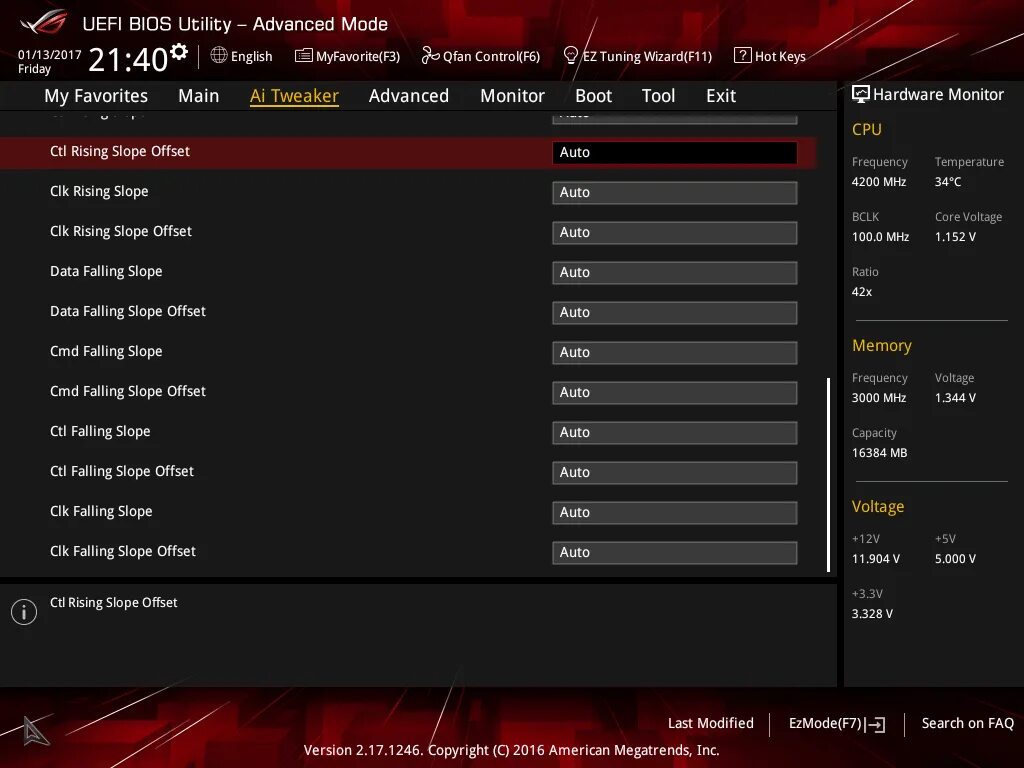Switch to My Favorites tab
This screenshot has height=768, width=1024.
(x=96, y=96)
